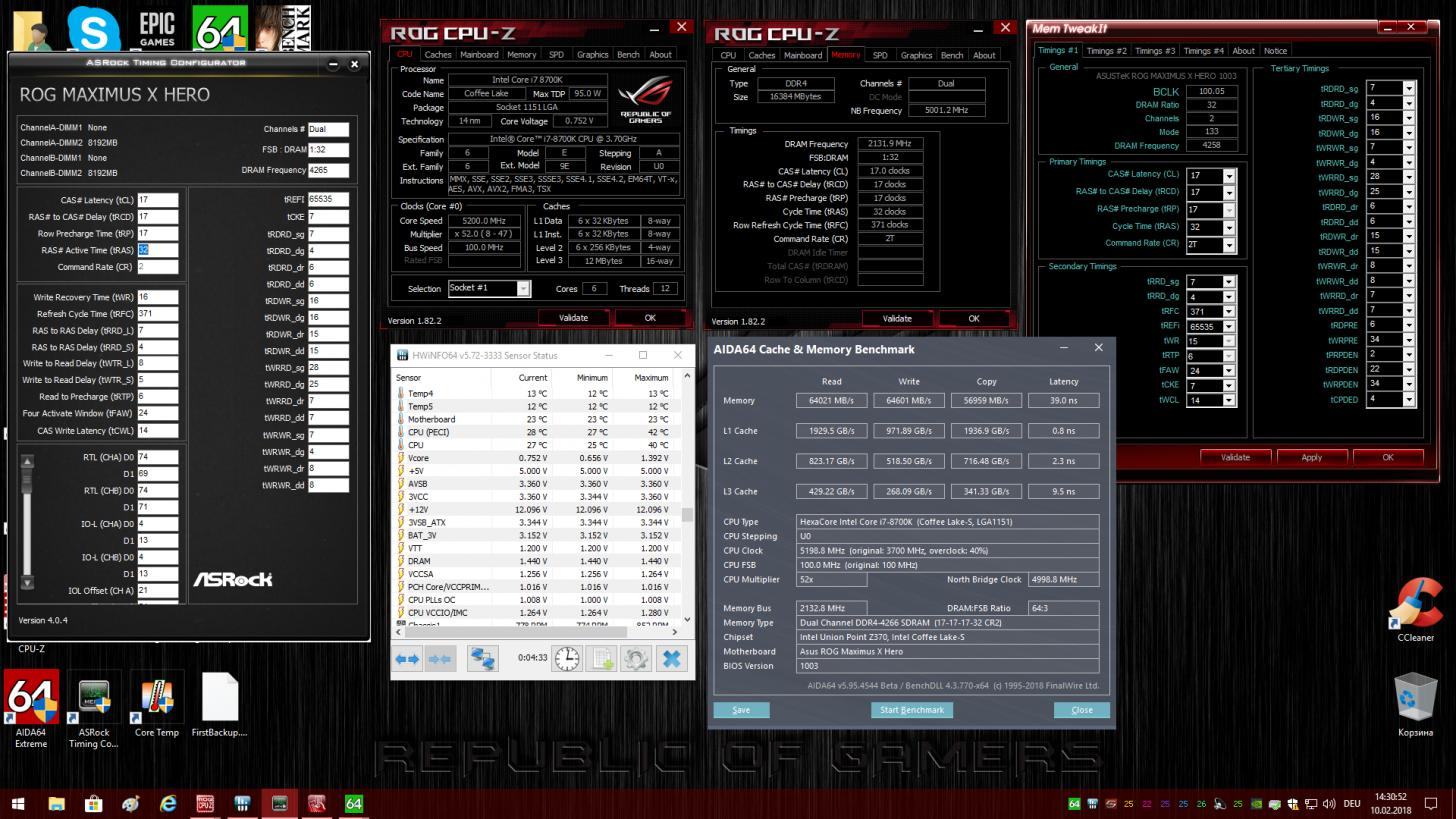Click HWiNFO vertical scrollbar thumb
The image size is (1456, 819).
[x=687, y=515]
